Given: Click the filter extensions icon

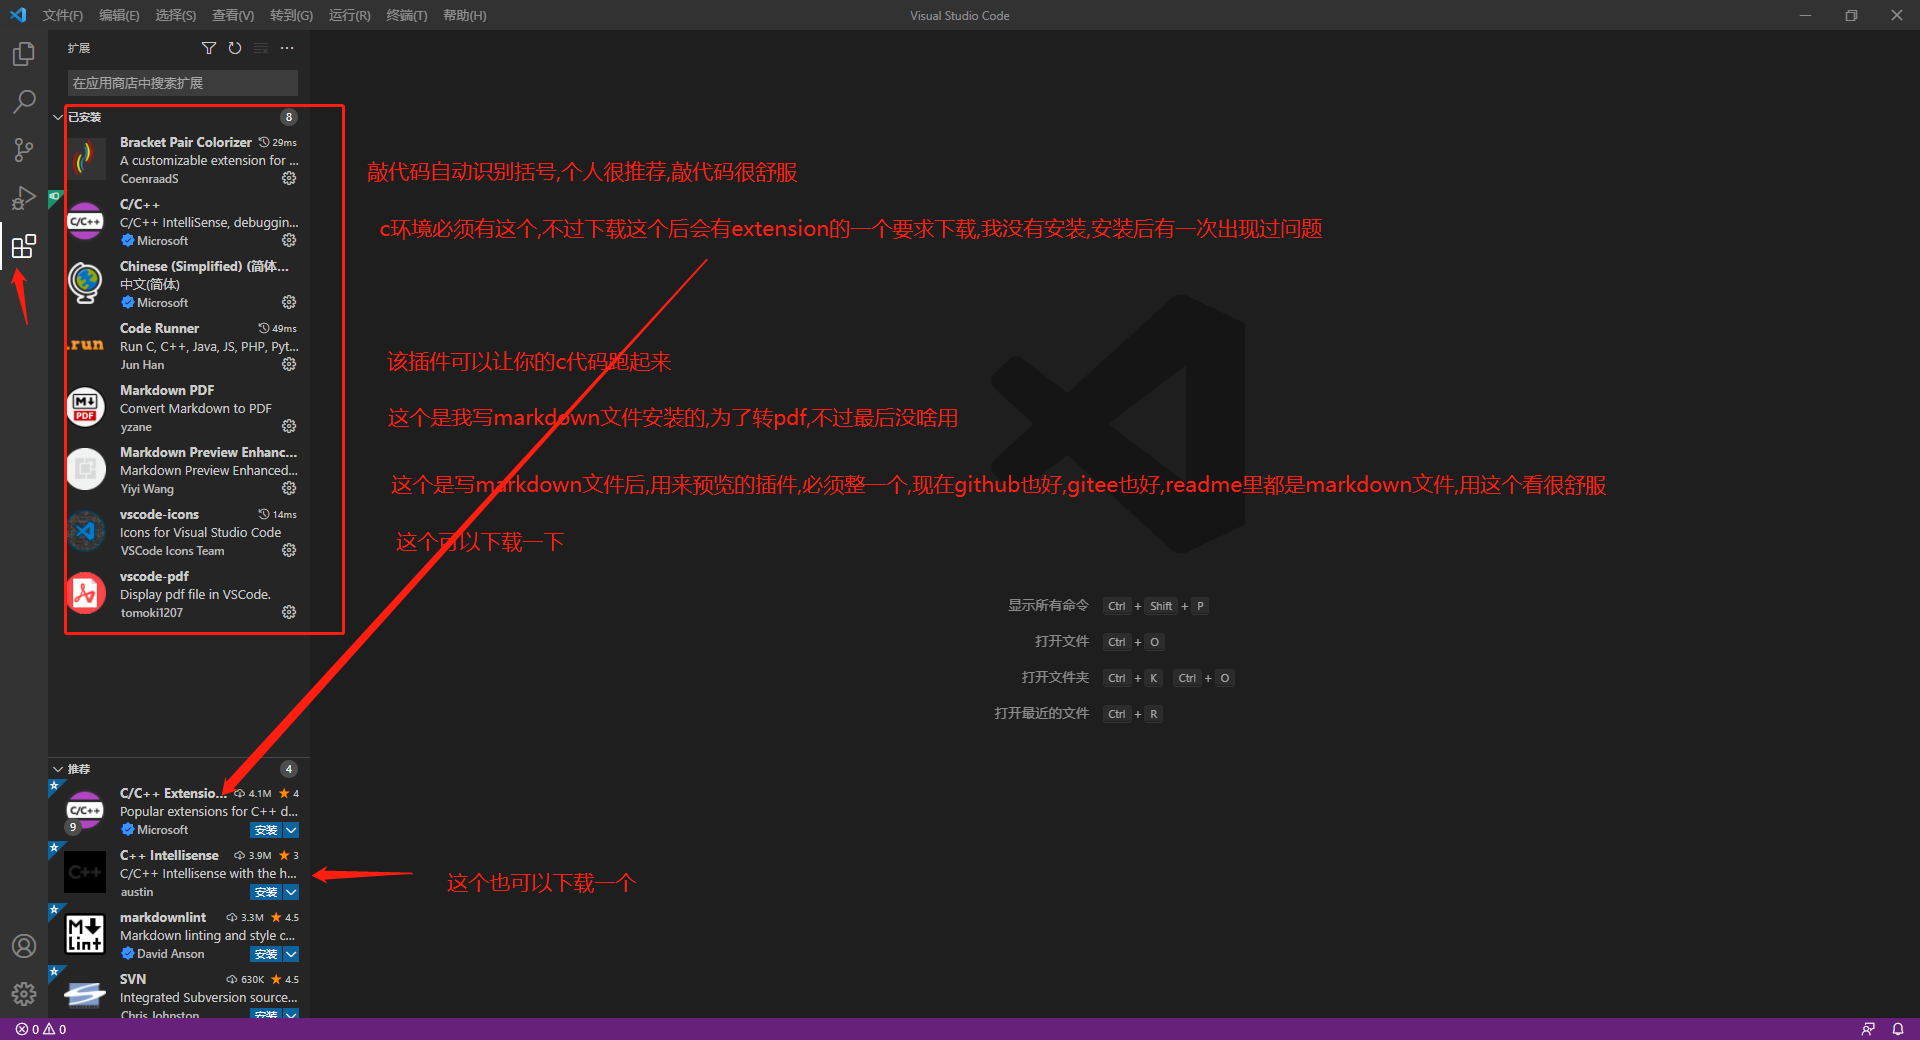Looking at the screenshot, I should (209, 48).
